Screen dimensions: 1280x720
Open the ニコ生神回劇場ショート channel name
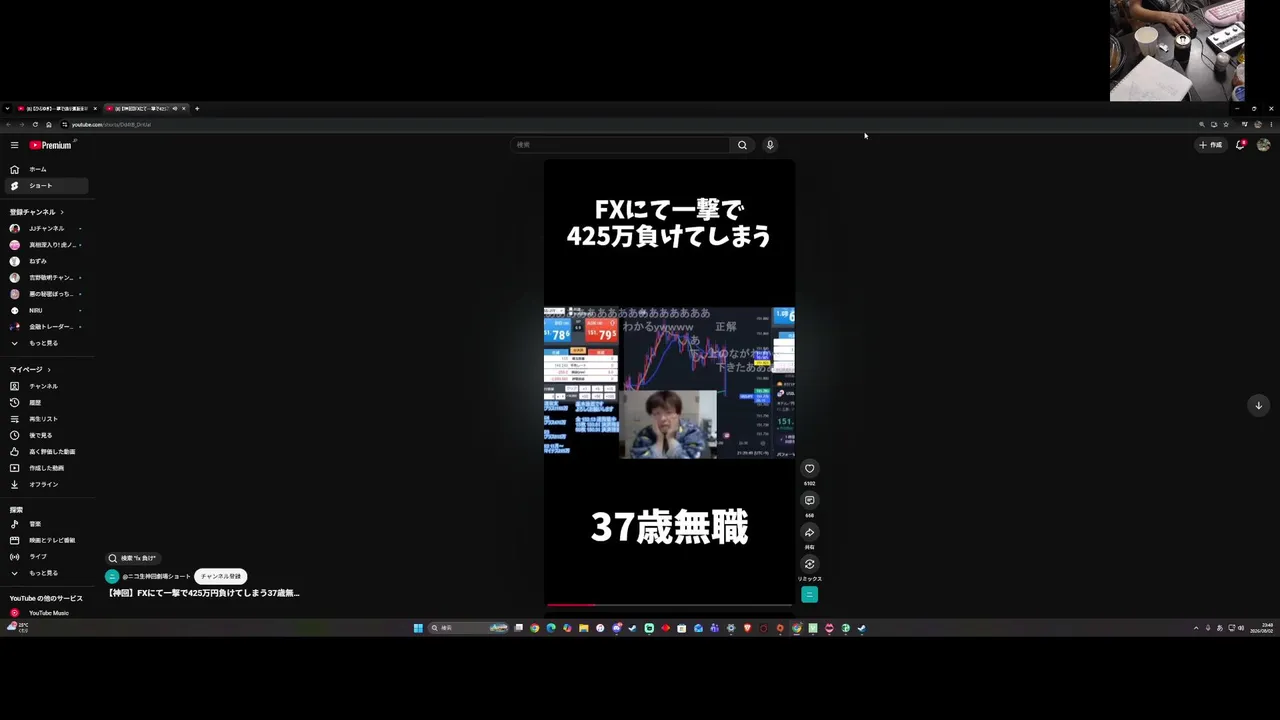(156, 577)
